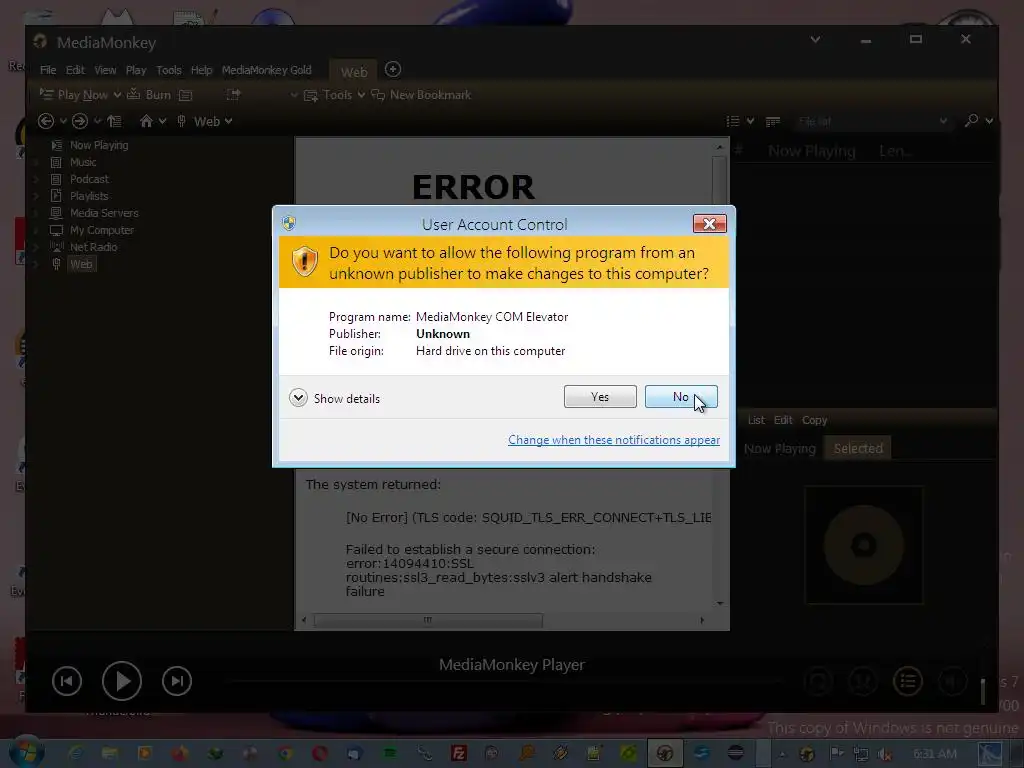
Task: Click the previous track button
Action: coord(67,681)
